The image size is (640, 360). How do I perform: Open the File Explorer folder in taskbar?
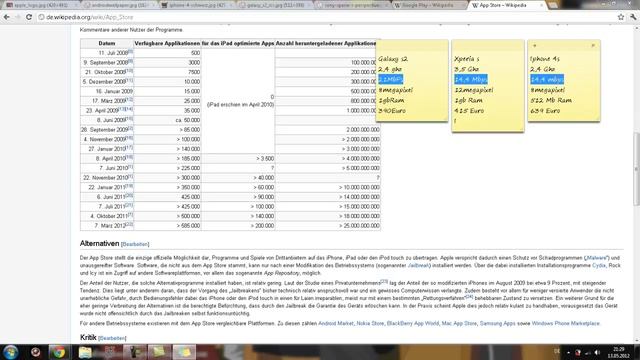[x=85, y=352]
